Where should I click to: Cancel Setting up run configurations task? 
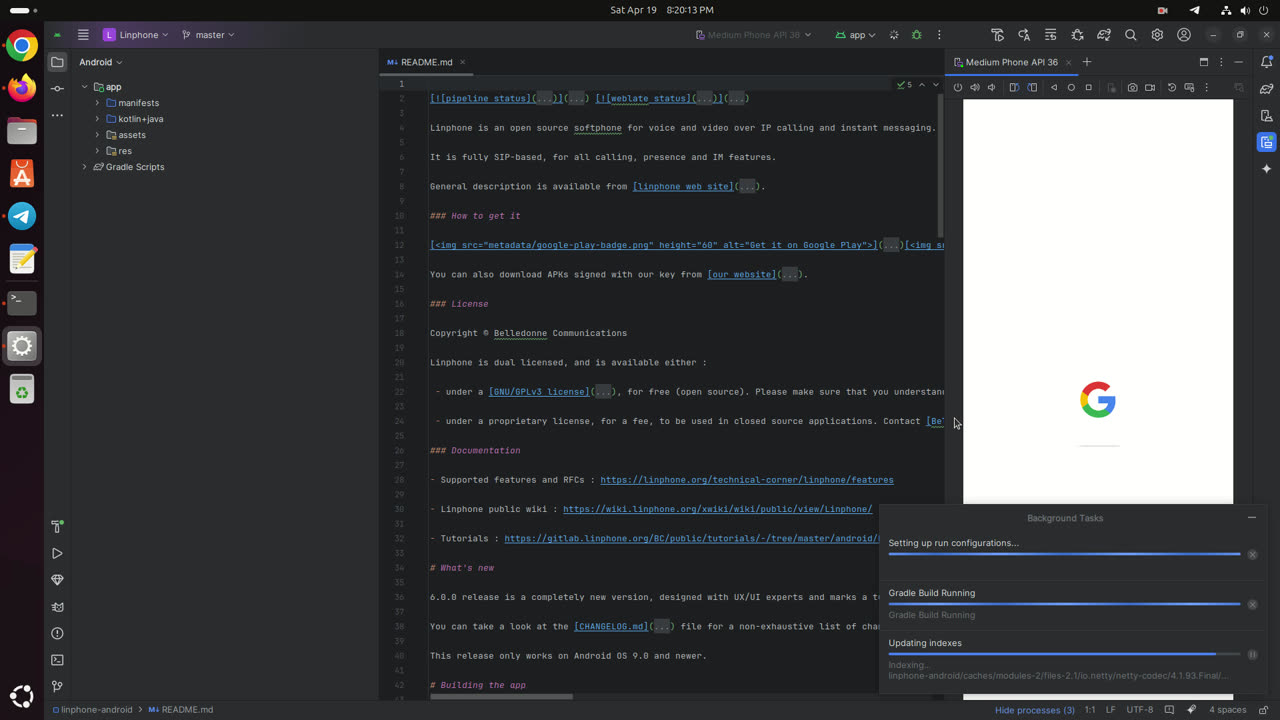pos(1252,555)
